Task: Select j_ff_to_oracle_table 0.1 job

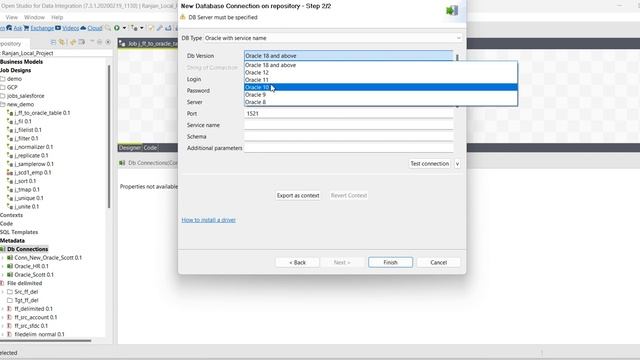Action: pos(42,113)
